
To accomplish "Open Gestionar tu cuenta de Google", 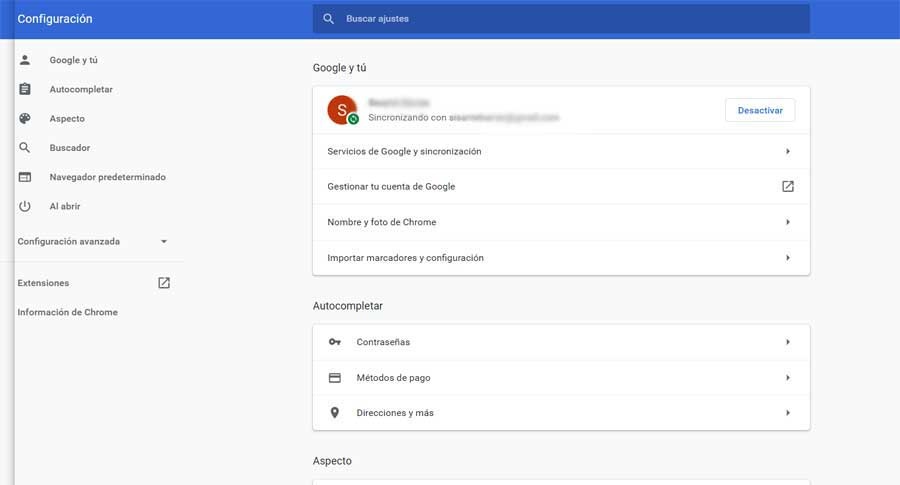I will (x=561, y=187).
